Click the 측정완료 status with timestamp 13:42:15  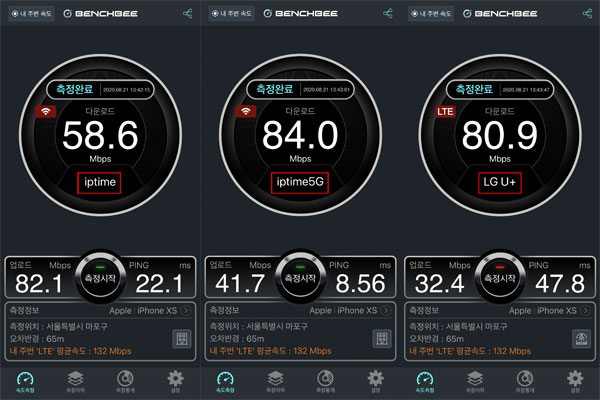click(100, 90)
